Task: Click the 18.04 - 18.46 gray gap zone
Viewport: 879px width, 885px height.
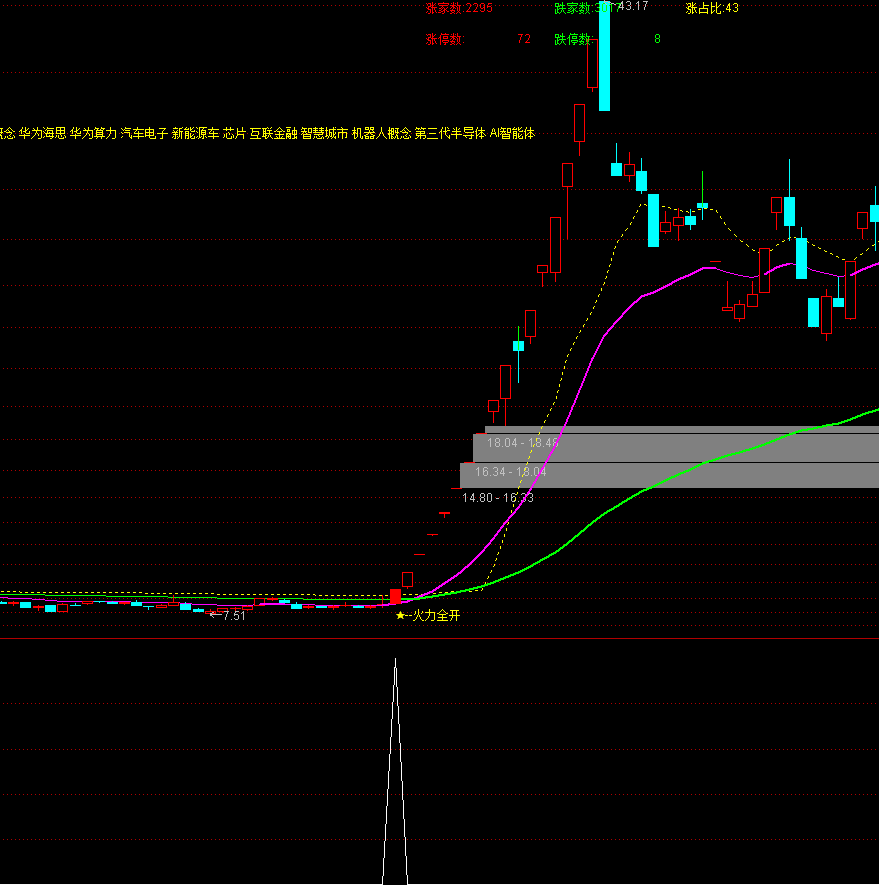Action: tap(675, 442)
